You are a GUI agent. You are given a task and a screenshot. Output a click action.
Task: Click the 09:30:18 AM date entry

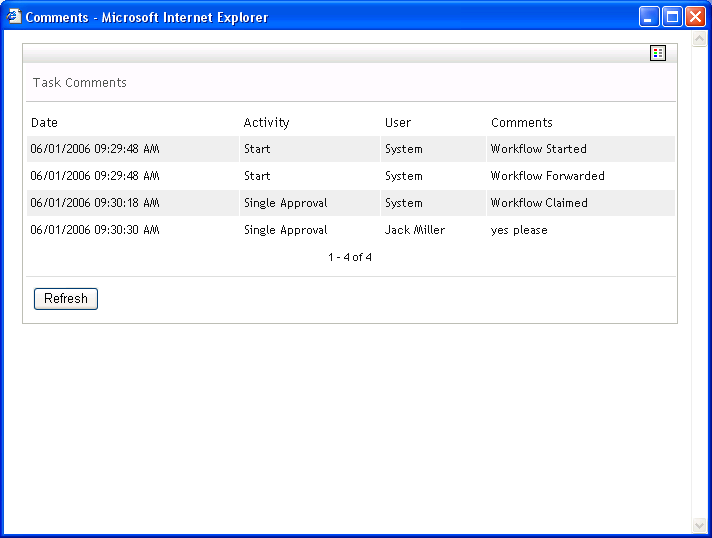pyautogui.click(x=95, y=203)
